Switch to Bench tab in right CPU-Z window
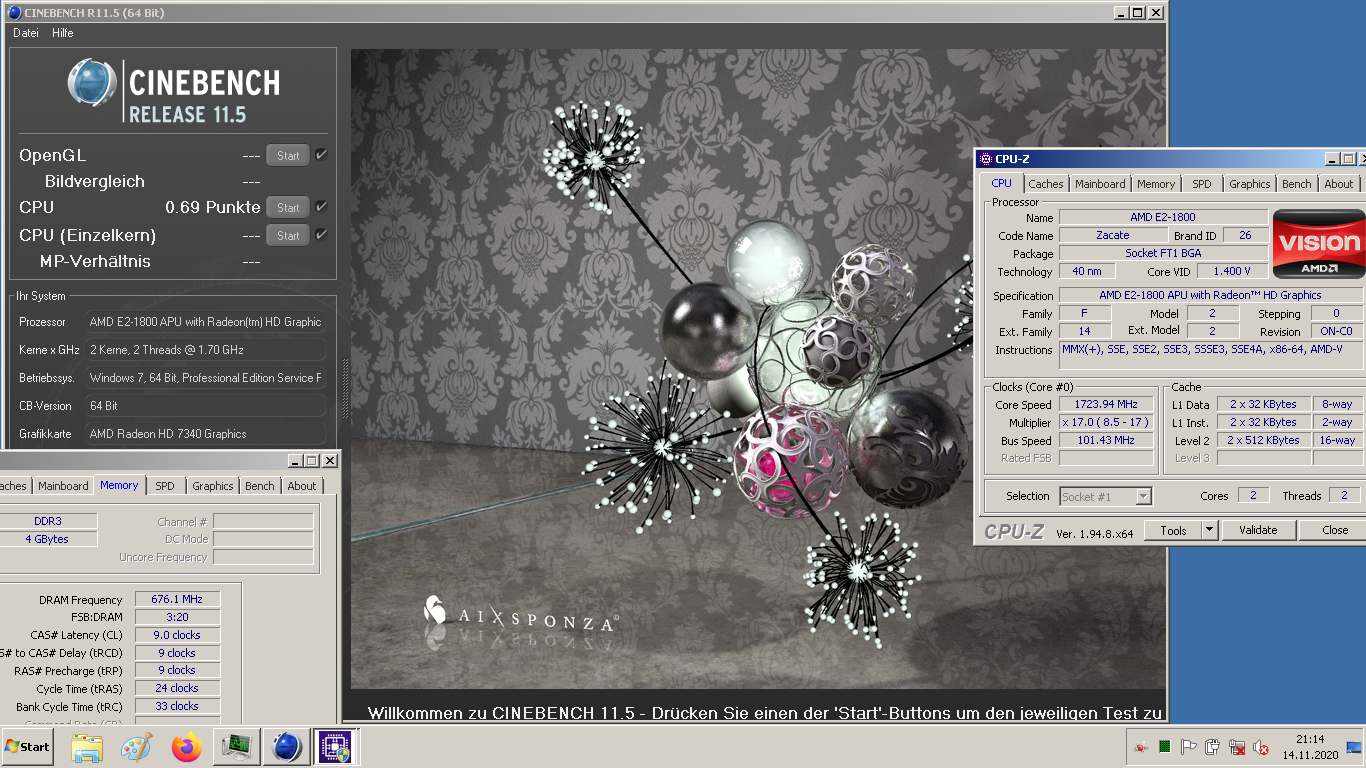This screenshot has width=1366, height=768. [x=1297, y=184]
